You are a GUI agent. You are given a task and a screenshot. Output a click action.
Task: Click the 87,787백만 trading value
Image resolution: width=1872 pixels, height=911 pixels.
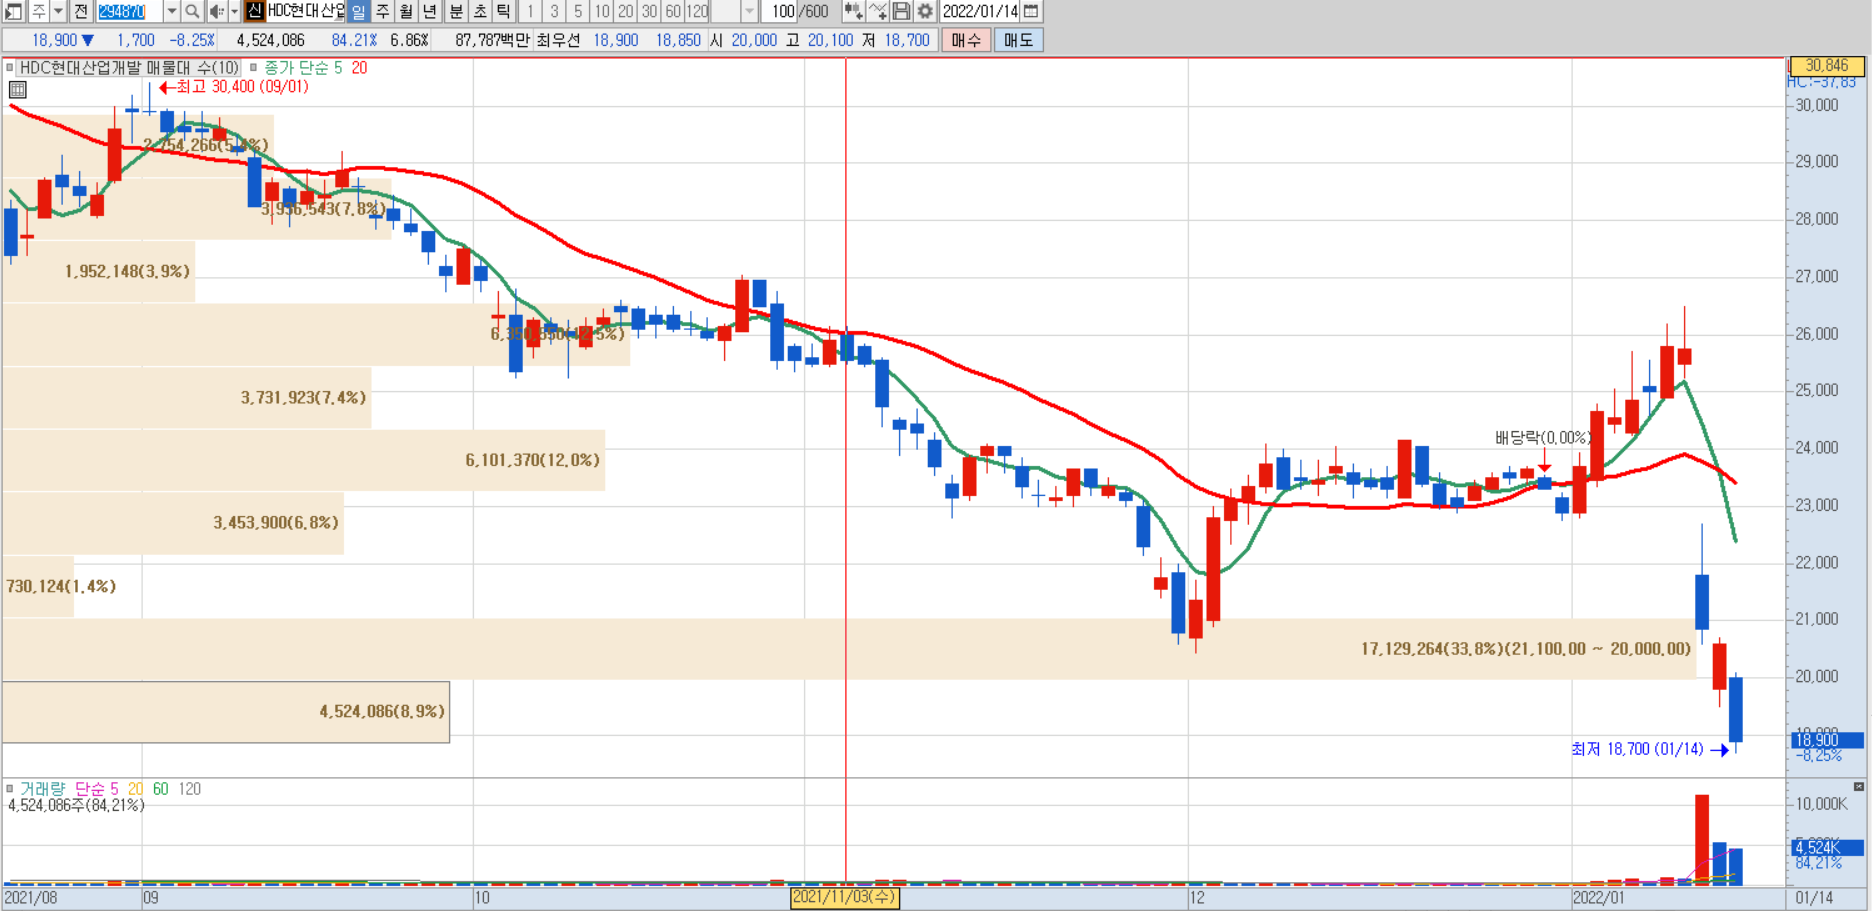pyautogui.click(x=492, y=40)
